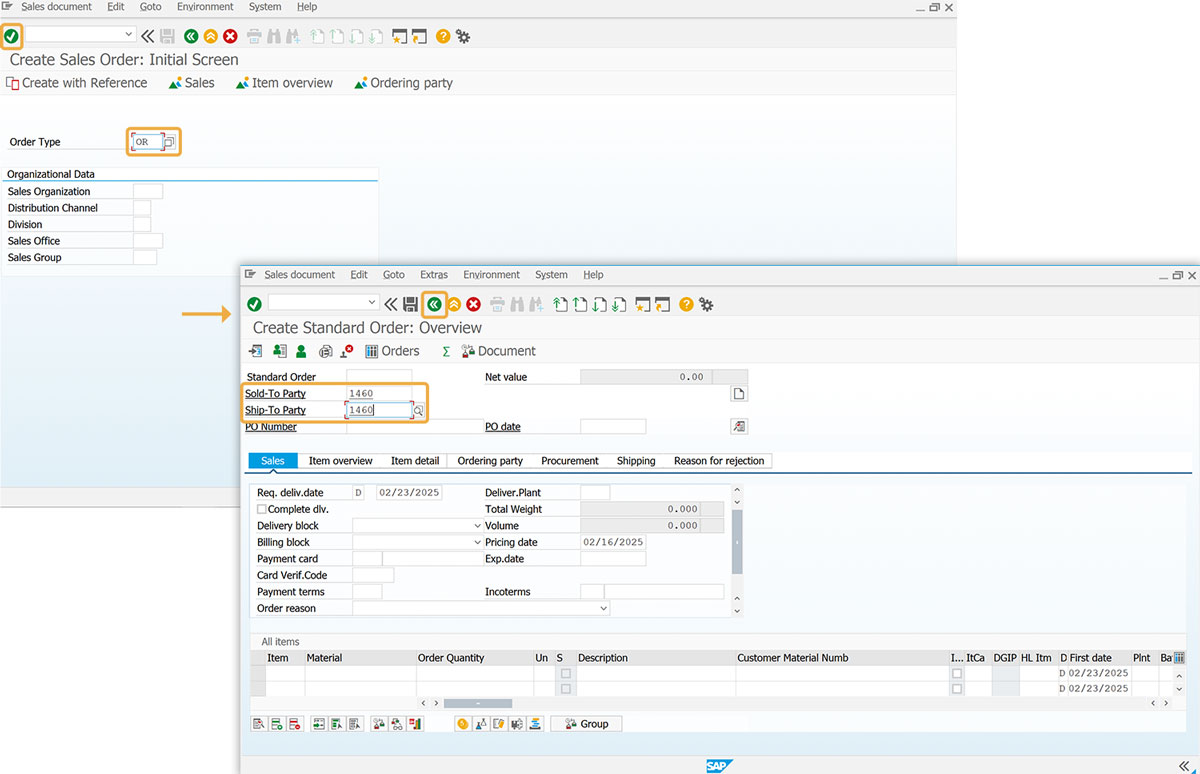This screenshot has height=774, width=1200.
Task: Click green Enter checkmark in Initial Screen window
Action: tap(11, 36)
